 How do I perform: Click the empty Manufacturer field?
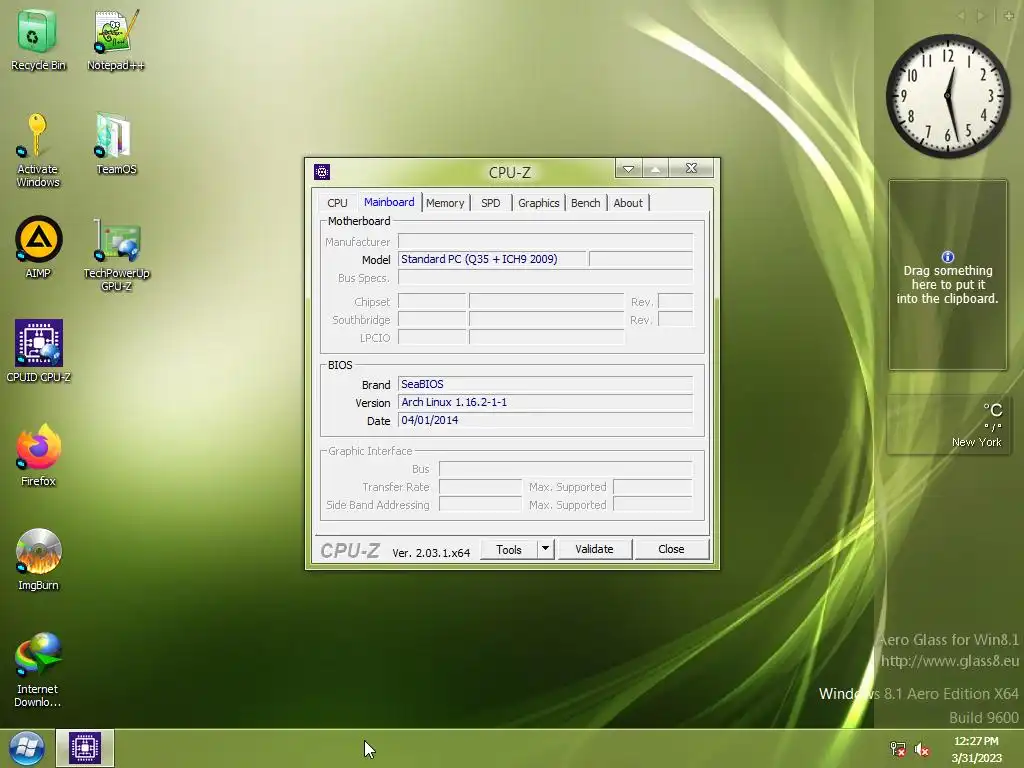click(545, 242)
